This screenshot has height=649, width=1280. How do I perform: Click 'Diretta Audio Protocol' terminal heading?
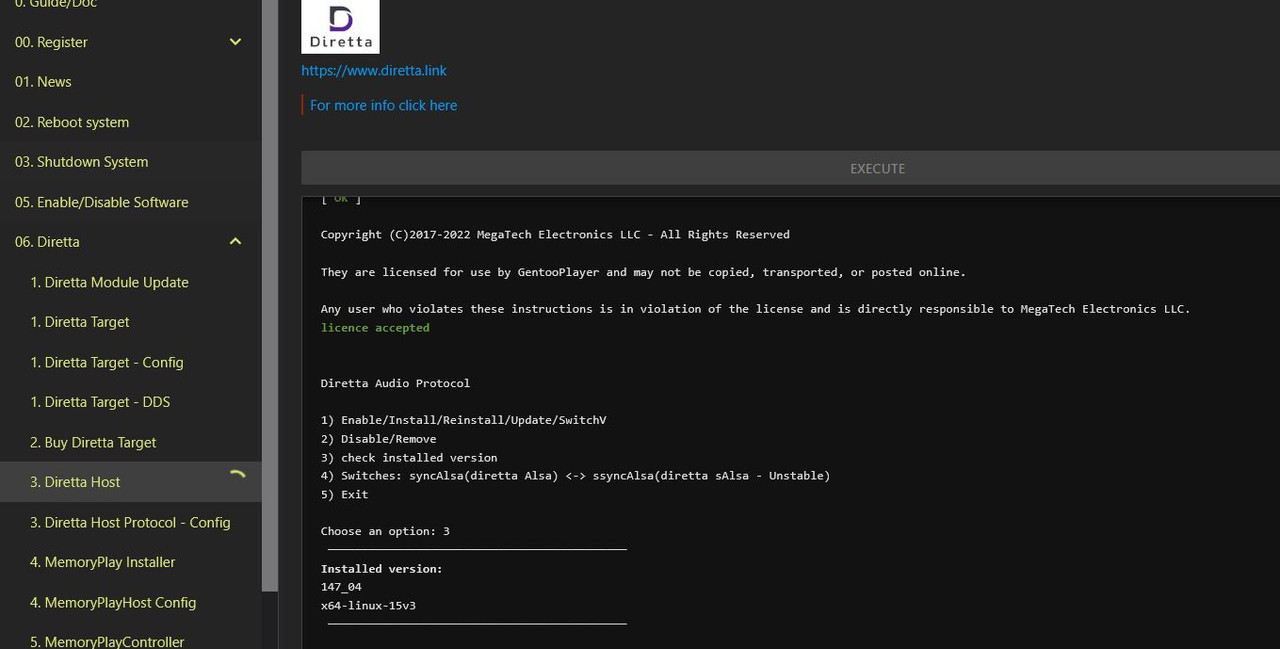tap(395, 383)
